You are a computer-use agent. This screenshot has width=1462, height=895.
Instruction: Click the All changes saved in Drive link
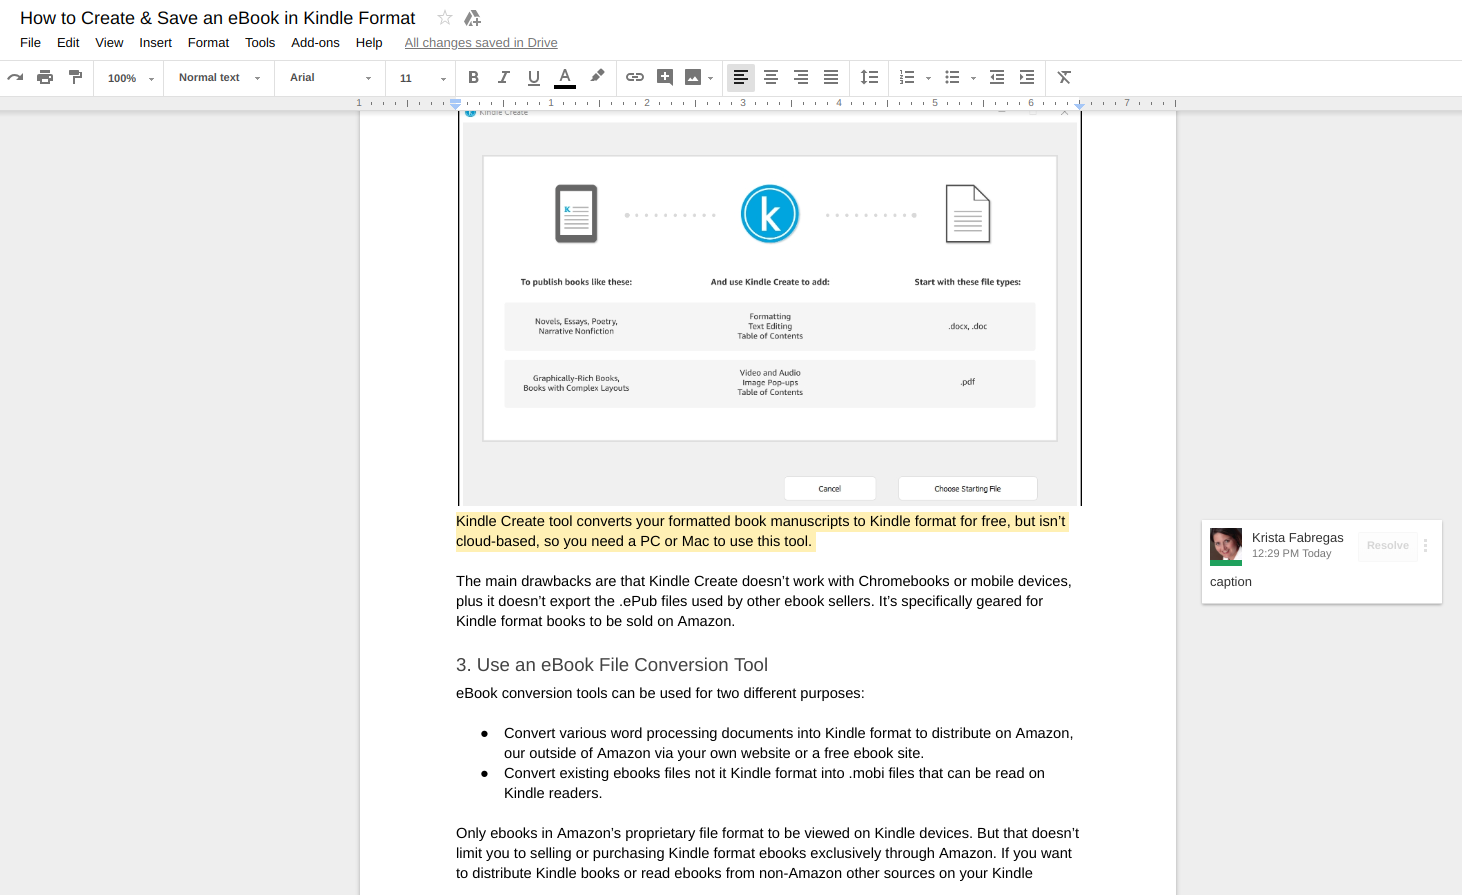point(481,42)
